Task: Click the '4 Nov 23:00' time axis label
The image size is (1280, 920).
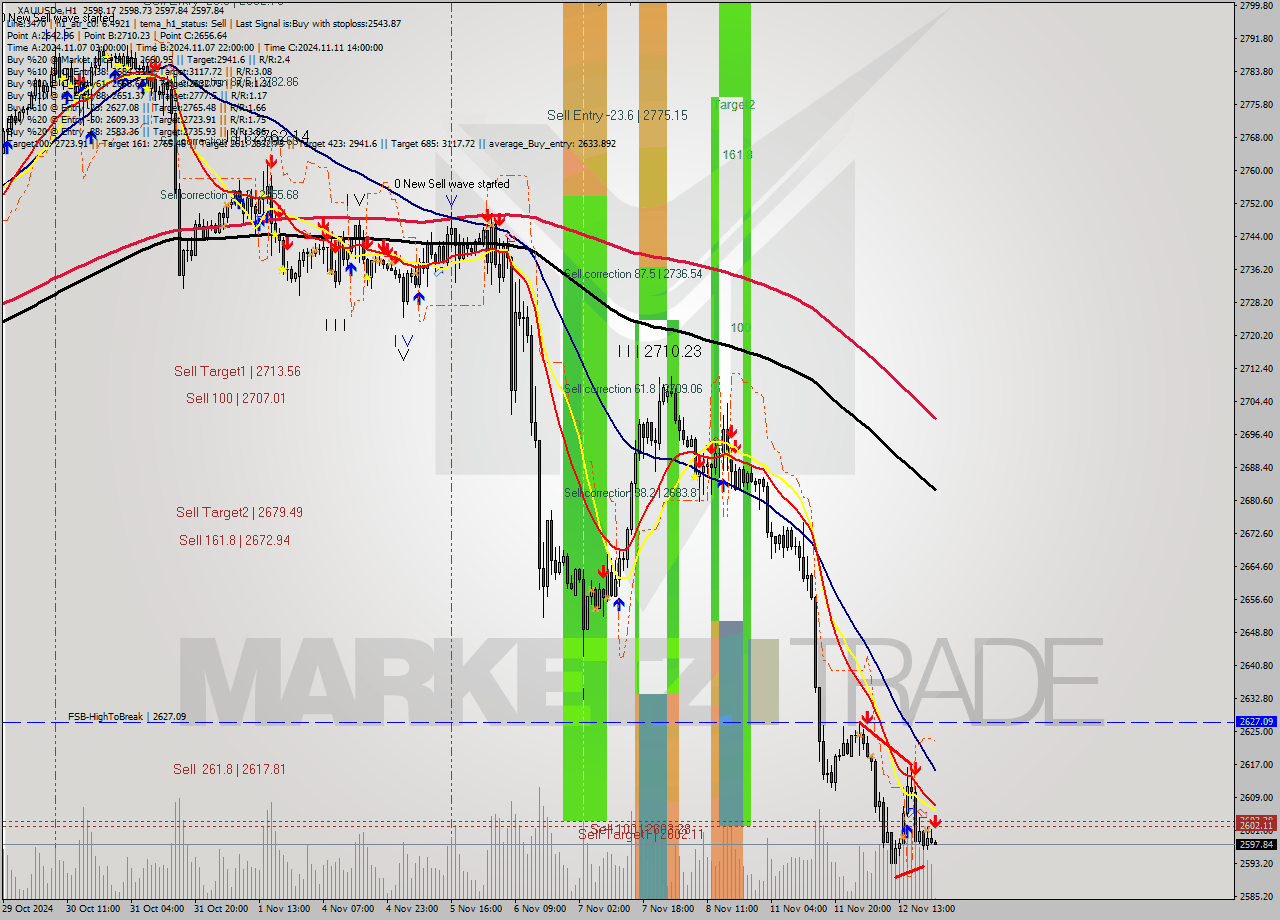Action: point(413,909)
